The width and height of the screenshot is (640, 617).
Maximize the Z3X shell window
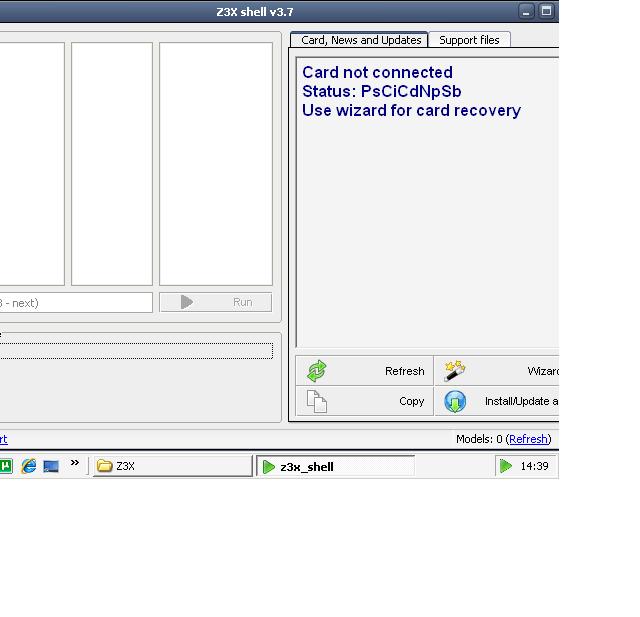click(x=546, y=11)
